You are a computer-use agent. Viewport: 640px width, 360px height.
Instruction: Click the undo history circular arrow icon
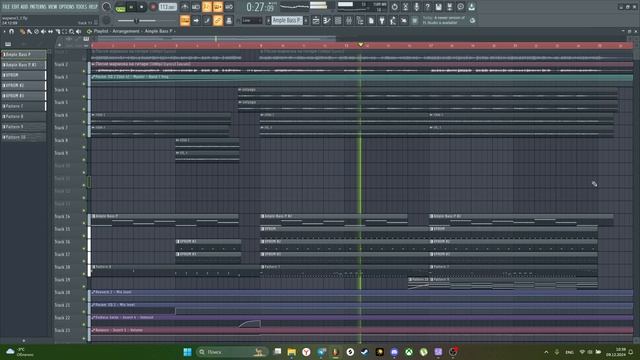click(394, 7)
